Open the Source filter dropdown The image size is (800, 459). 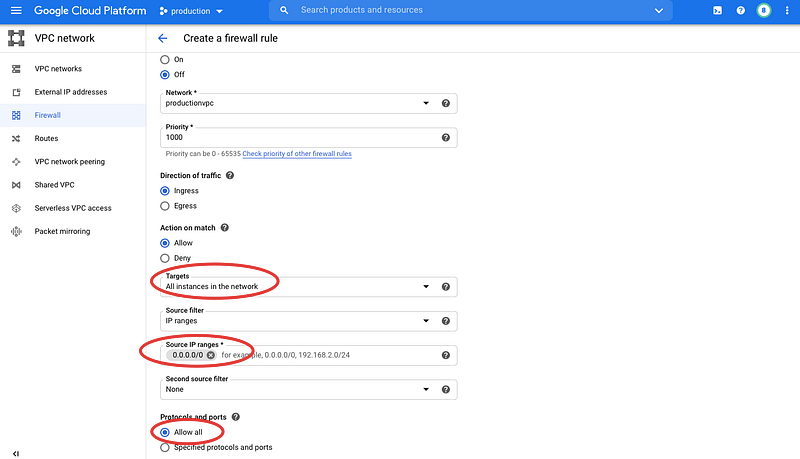click(426, 321)
